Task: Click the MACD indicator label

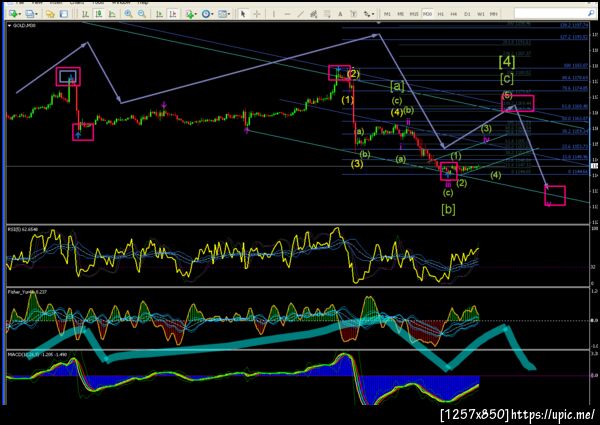Action: pos(37,355)
